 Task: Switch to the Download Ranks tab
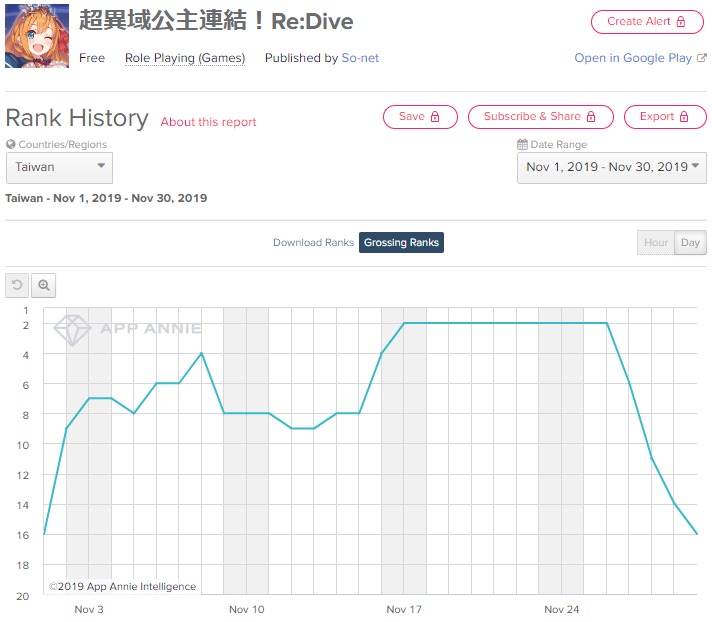pos(313,242)
